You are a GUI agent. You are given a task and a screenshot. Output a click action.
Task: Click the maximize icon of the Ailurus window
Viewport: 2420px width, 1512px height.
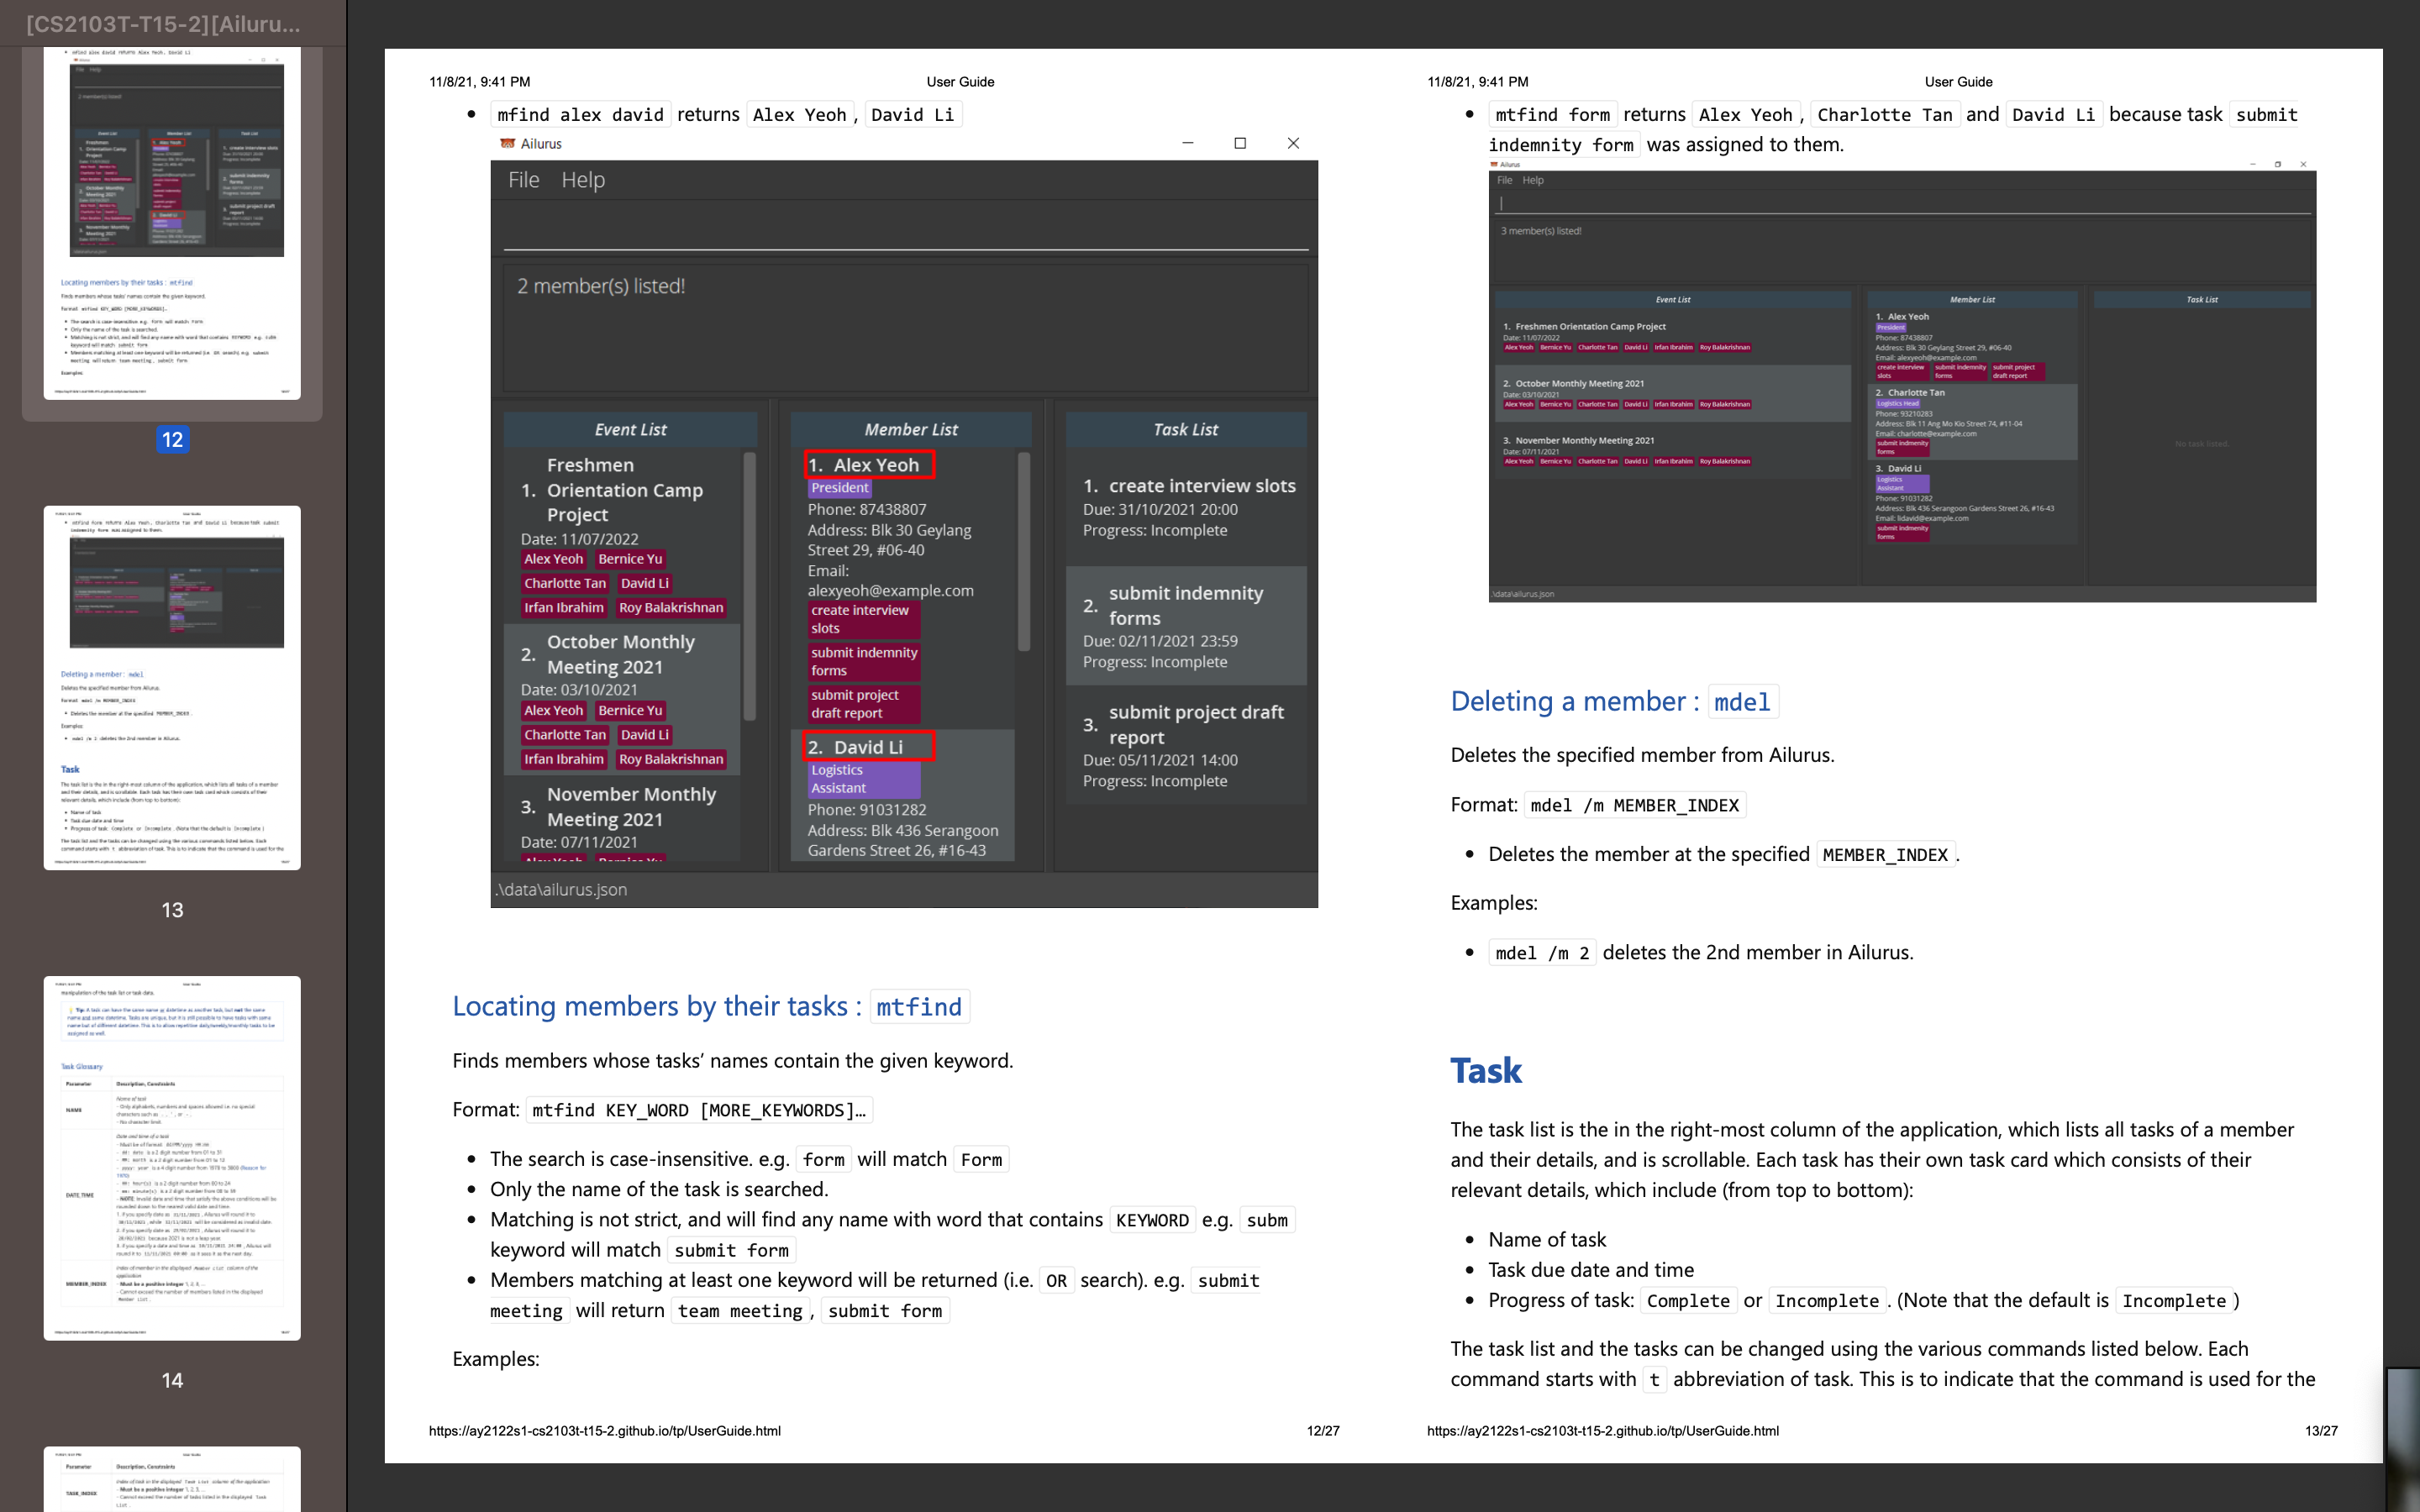[x=1240, y=144]
